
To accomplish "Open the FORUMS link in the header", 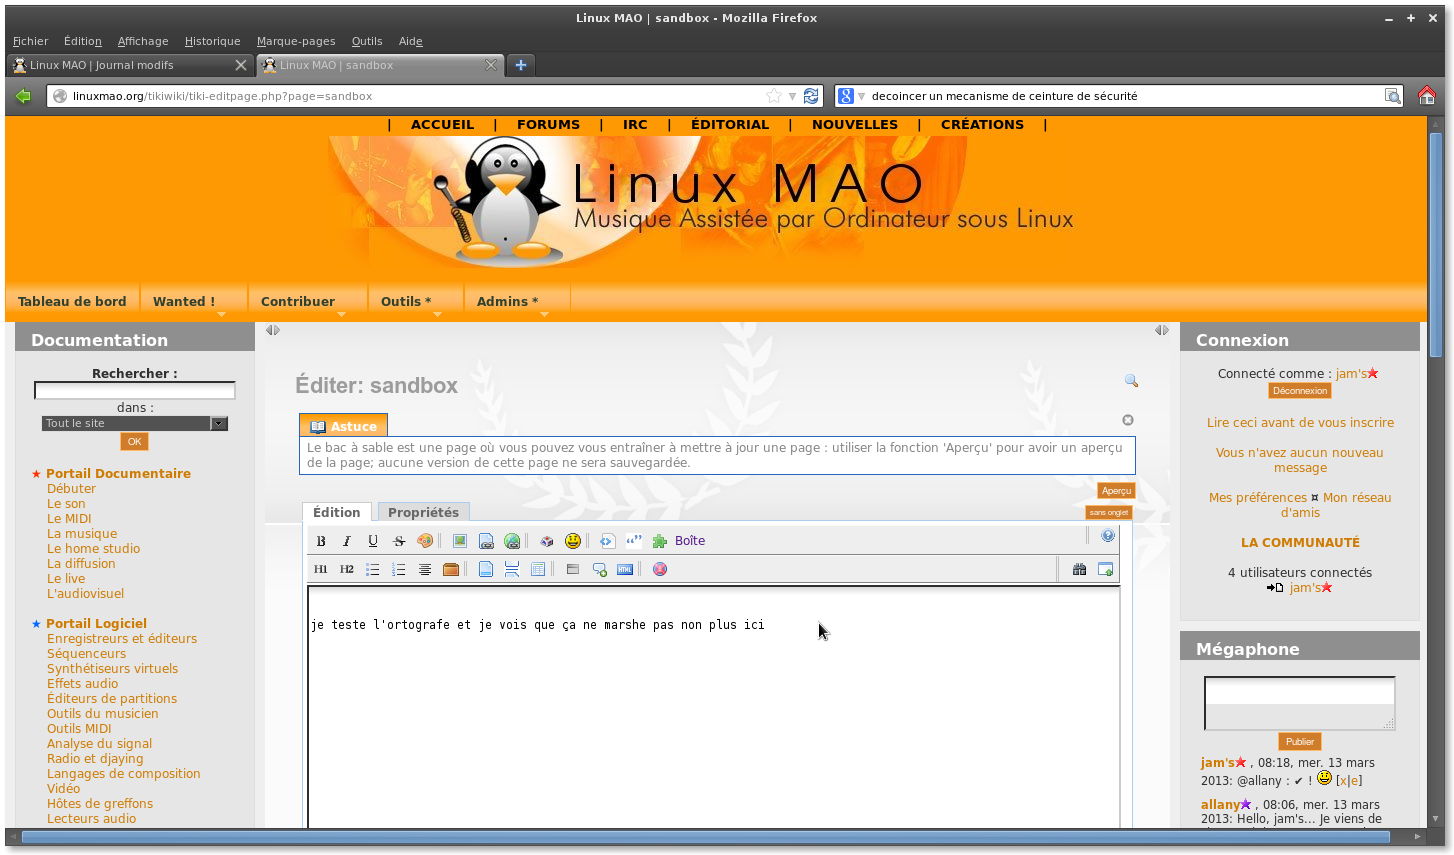I will tap(548, 125).
